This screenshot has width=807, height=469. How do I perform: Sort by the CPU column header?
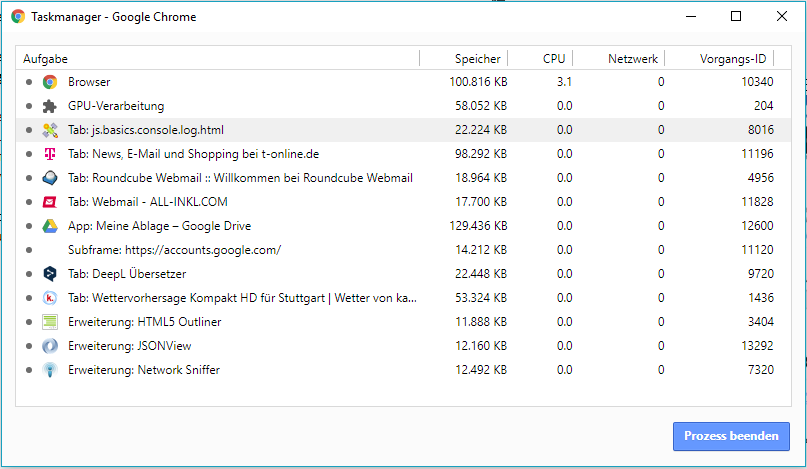click(x=540, y=58)
